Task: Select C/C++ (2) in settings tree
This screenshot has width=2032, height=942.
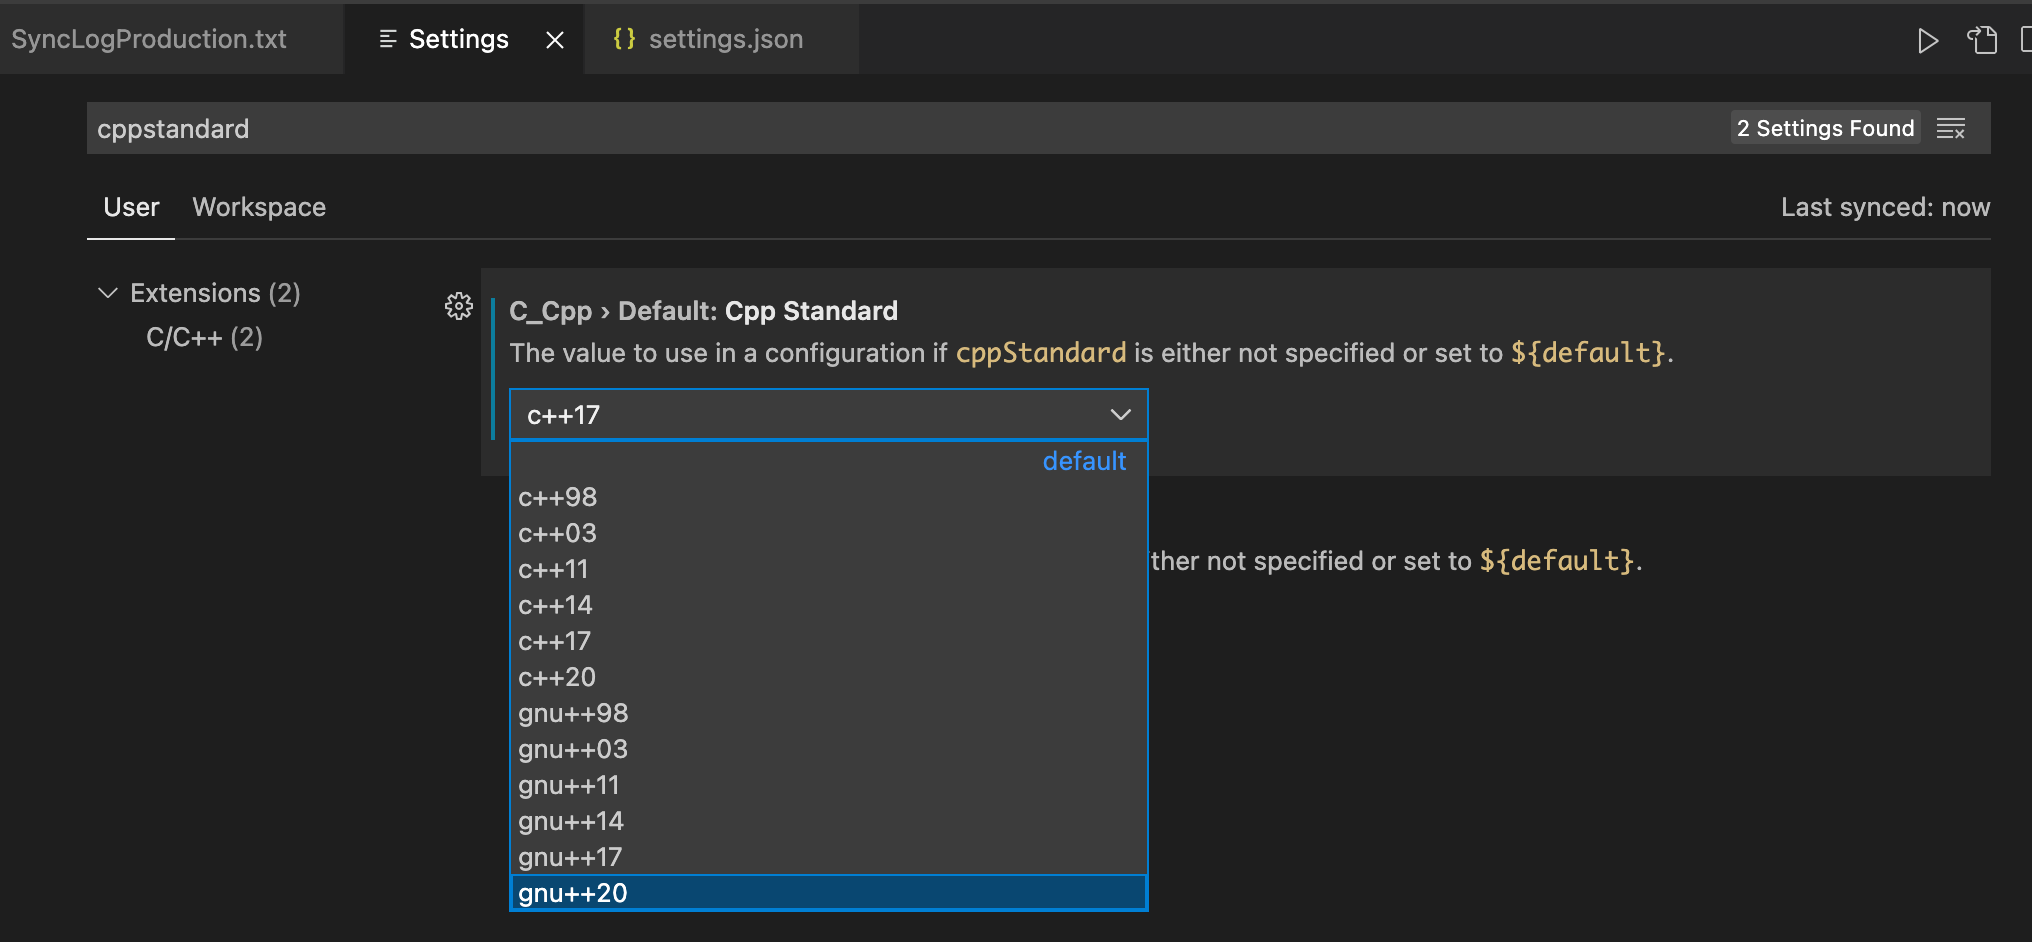Action: pos(204,337)
